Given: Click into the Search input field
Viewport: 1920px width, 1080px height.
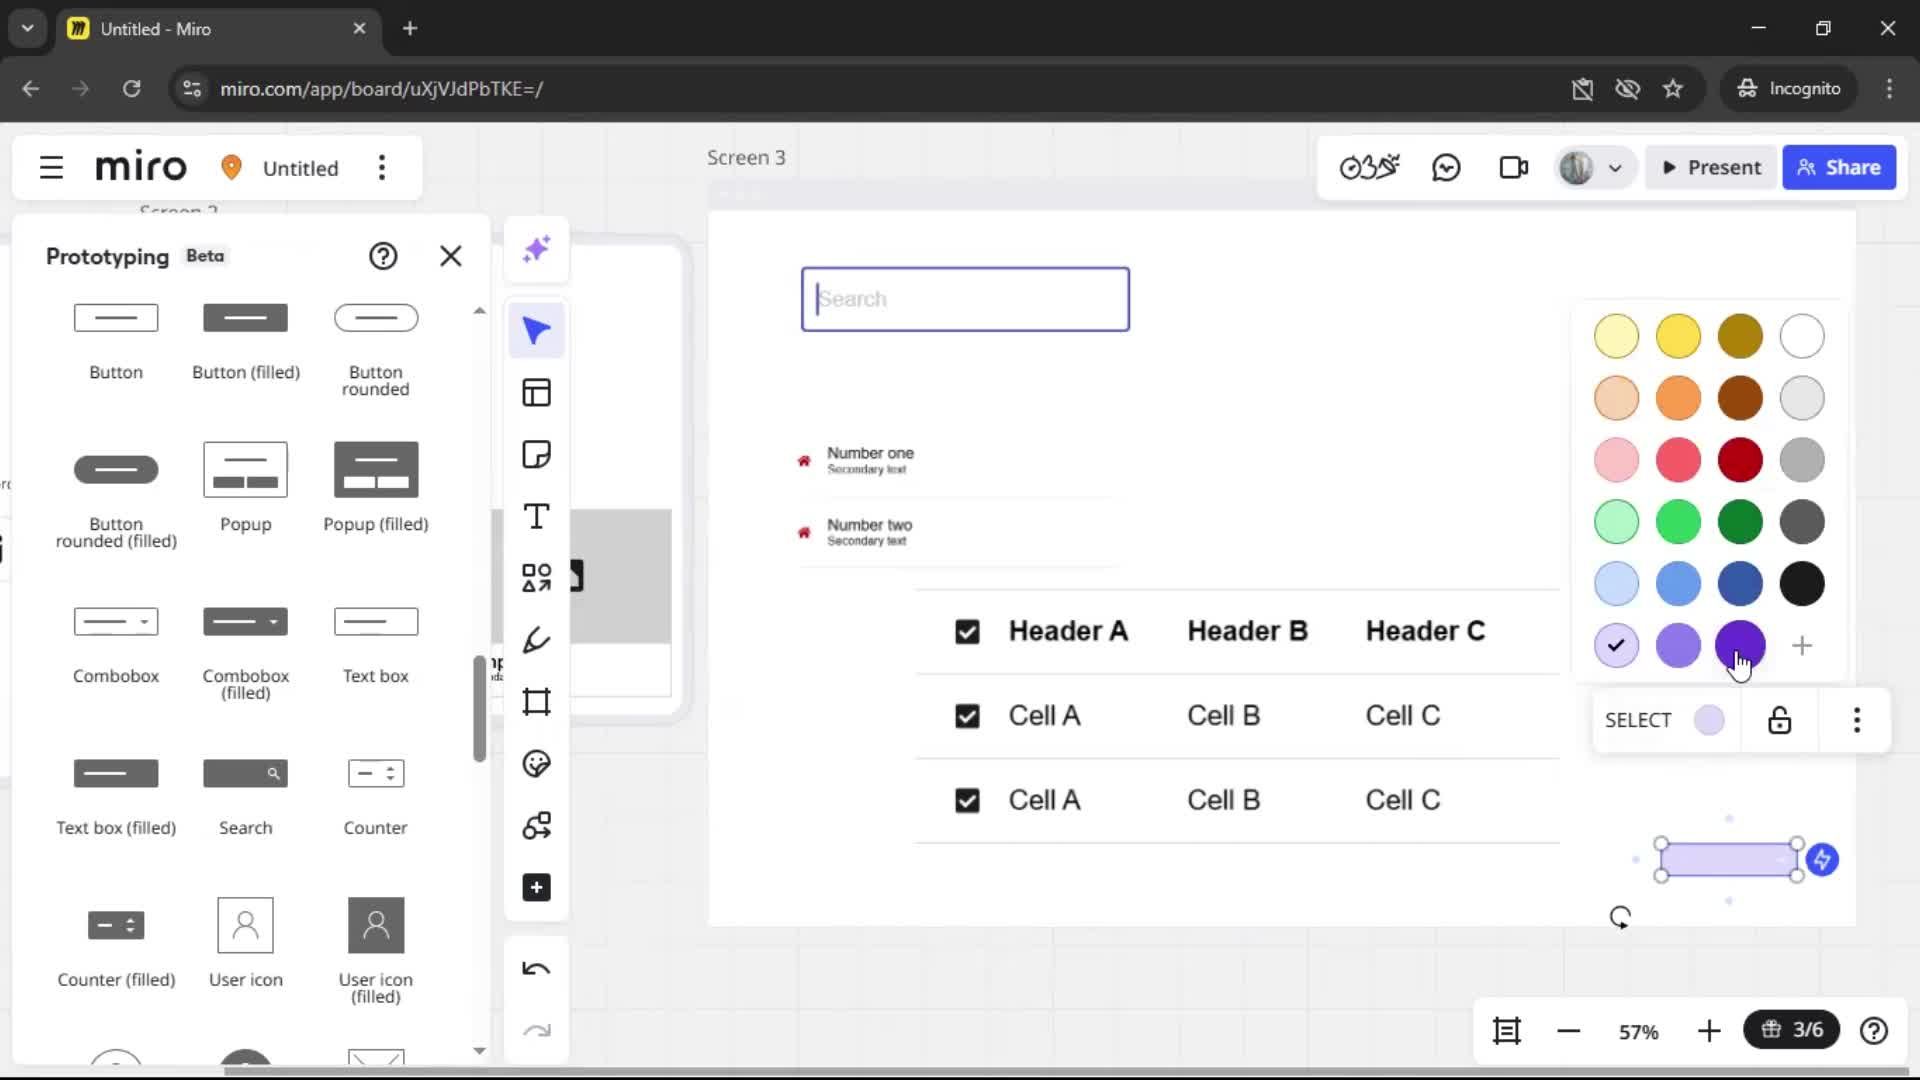Looking at the screenshot, I should click(x=965, y=299).
